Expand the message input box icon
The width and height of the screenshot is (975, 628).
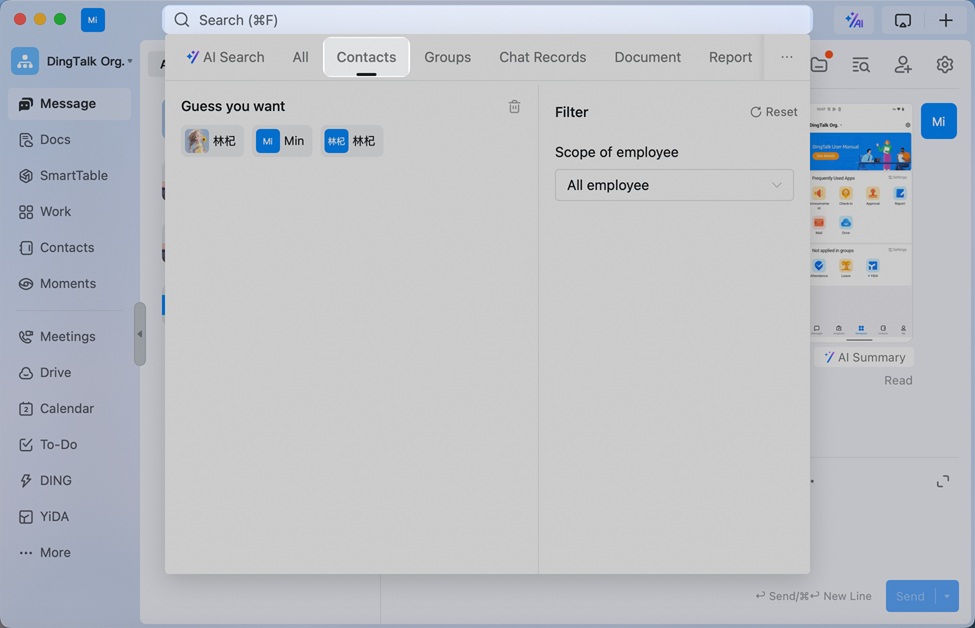[x=943, y=482]
